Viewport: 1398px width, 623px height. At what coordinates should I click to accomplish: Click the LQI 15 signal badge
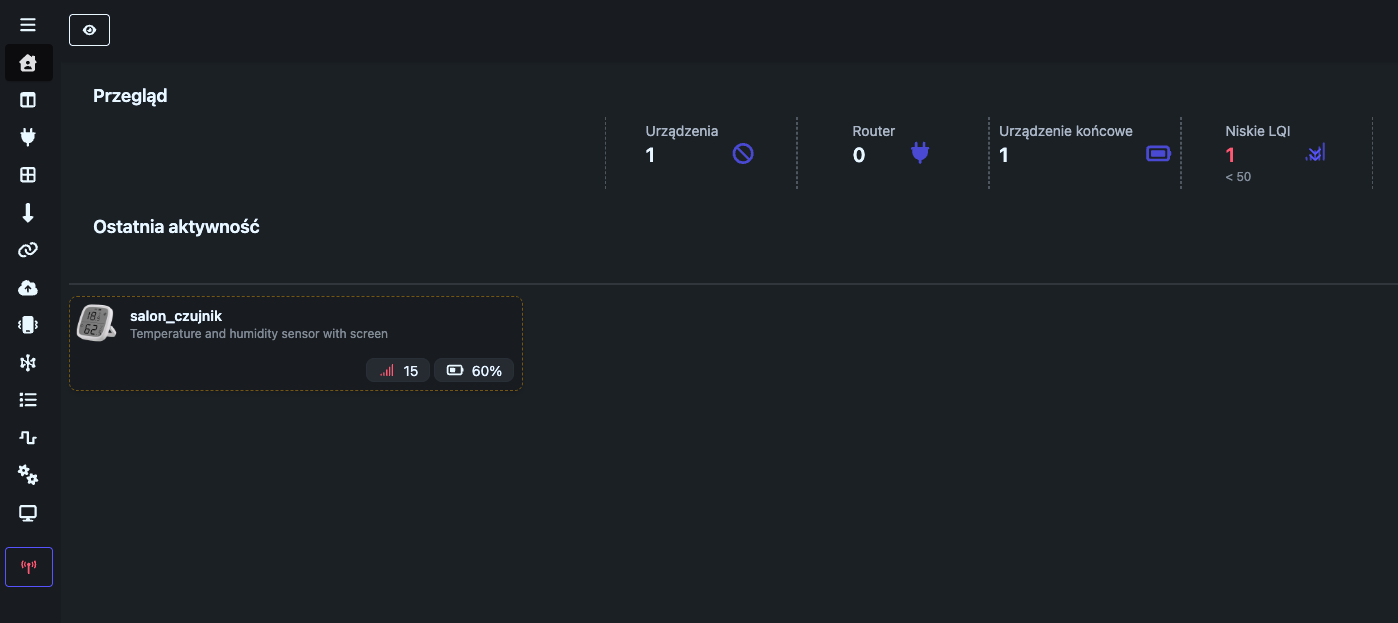(398, 371)
